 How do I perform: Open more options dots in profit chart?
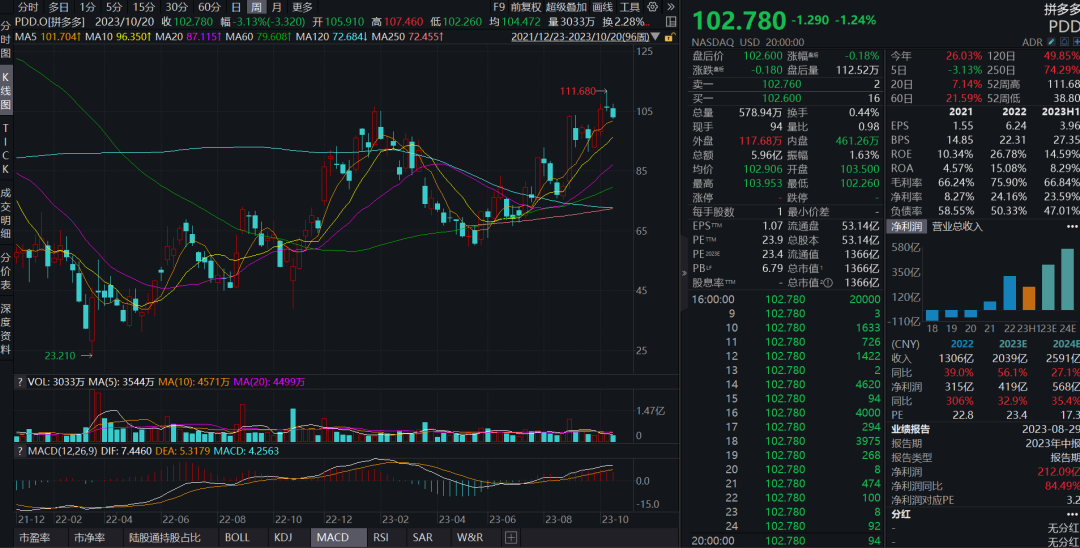click(x=1072, y=226)
